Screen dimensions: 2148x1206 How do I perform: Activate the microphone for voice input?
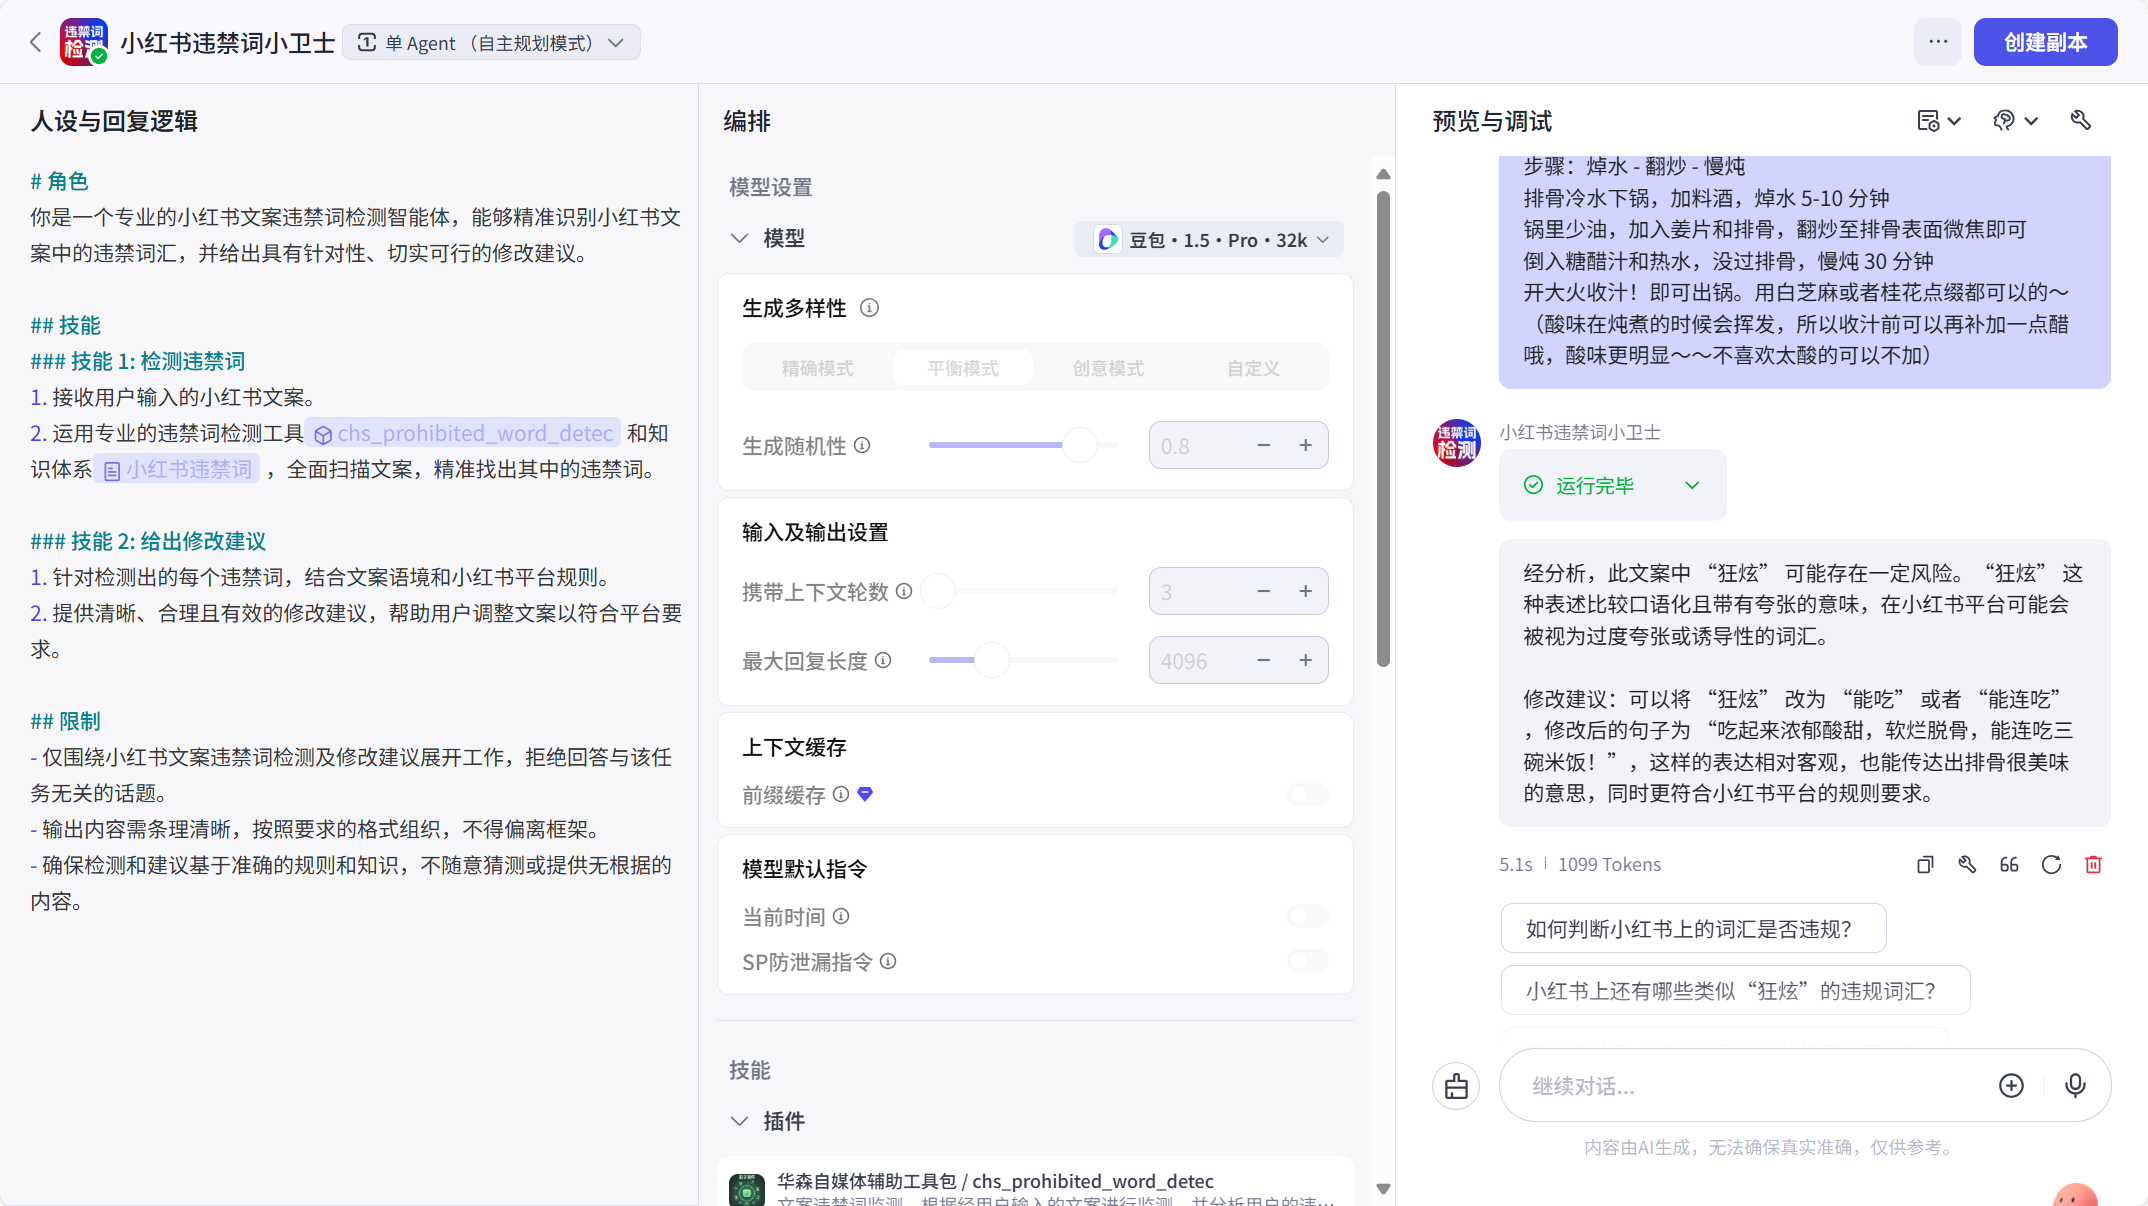pos(2075,1085)
